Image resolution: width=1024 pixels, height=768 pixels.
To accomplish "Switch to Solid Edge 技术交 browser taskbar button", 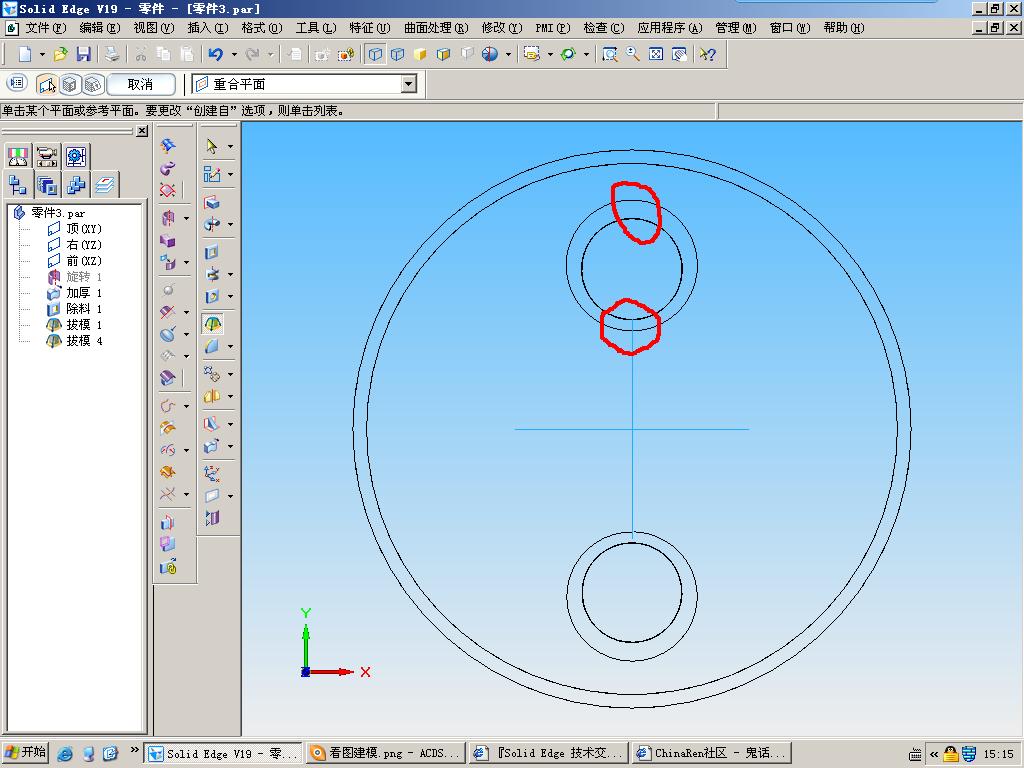I will click(x=549, y=753).
